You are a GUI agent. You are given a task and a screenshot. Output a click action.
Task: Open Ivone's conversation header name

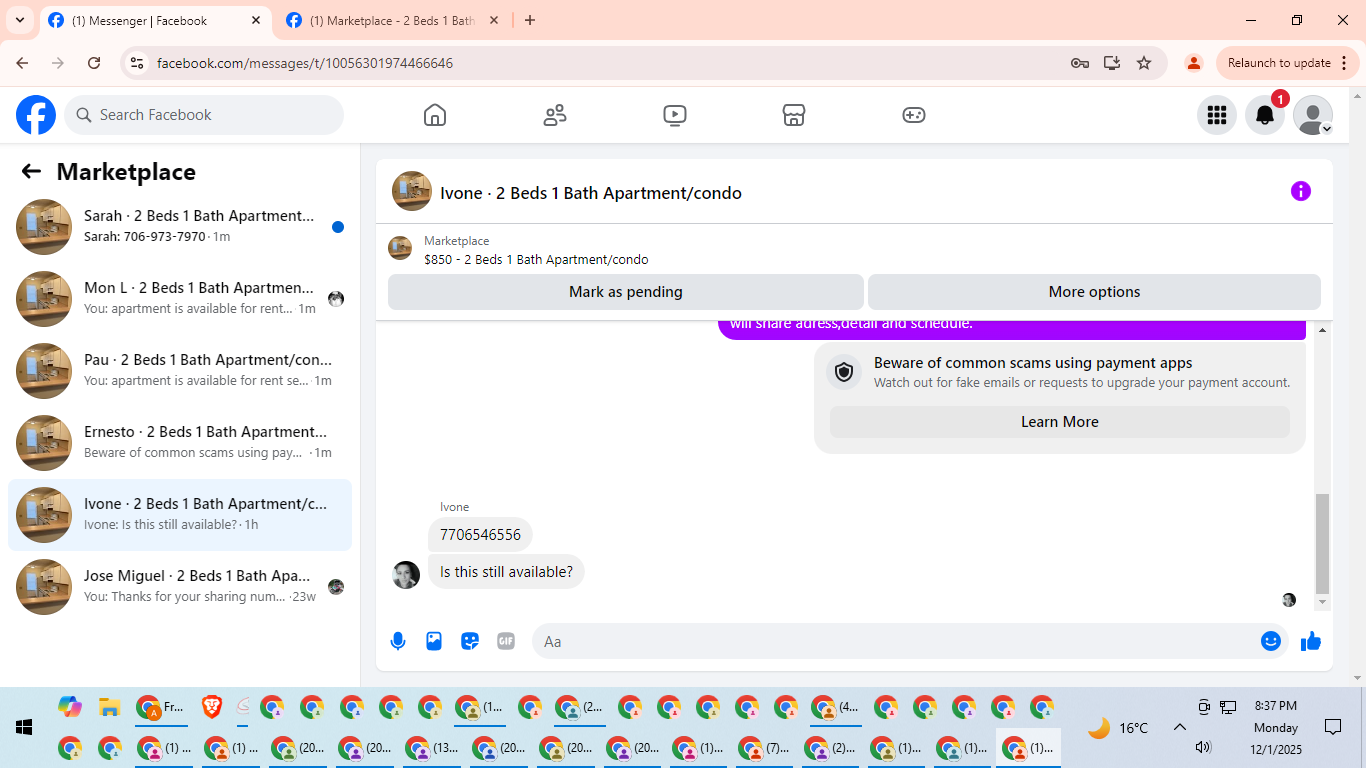pyautogui.click(x=591, y=193)
